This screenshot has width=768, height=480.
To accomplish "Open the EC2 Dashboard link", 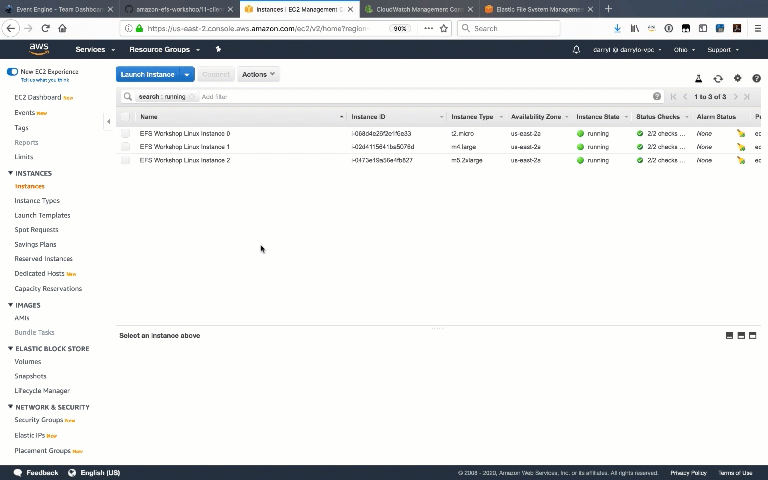I will point(38,97).
